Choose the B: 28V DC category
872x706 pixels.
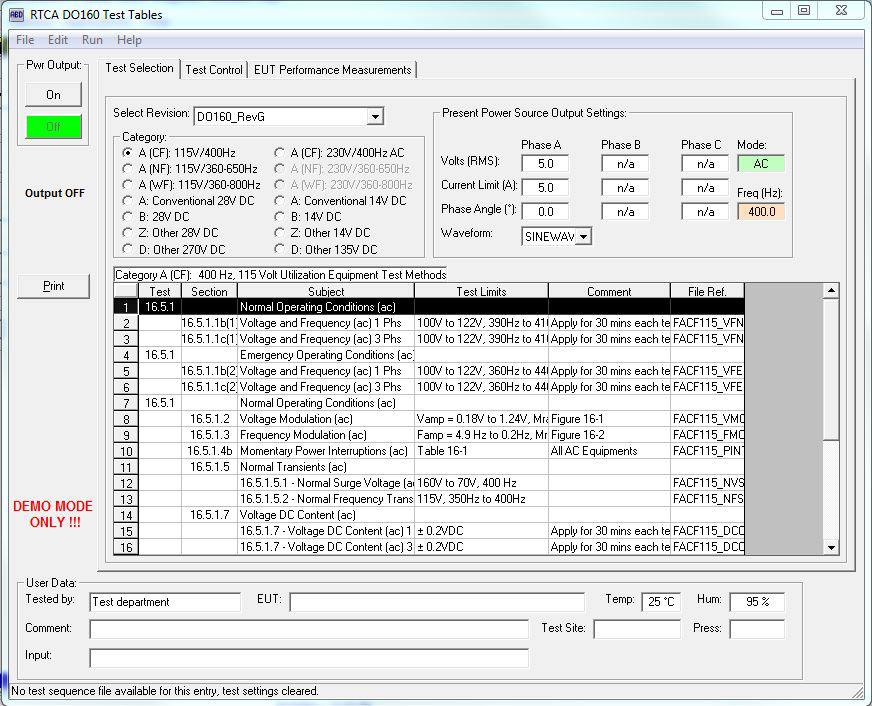[x=128, y=217]
